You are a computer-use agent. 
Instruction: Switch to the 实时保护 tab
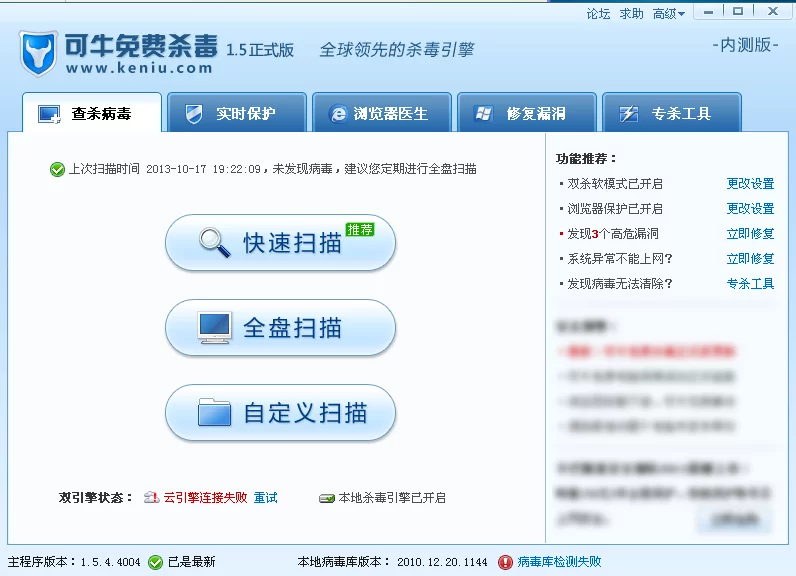[237, 113]
